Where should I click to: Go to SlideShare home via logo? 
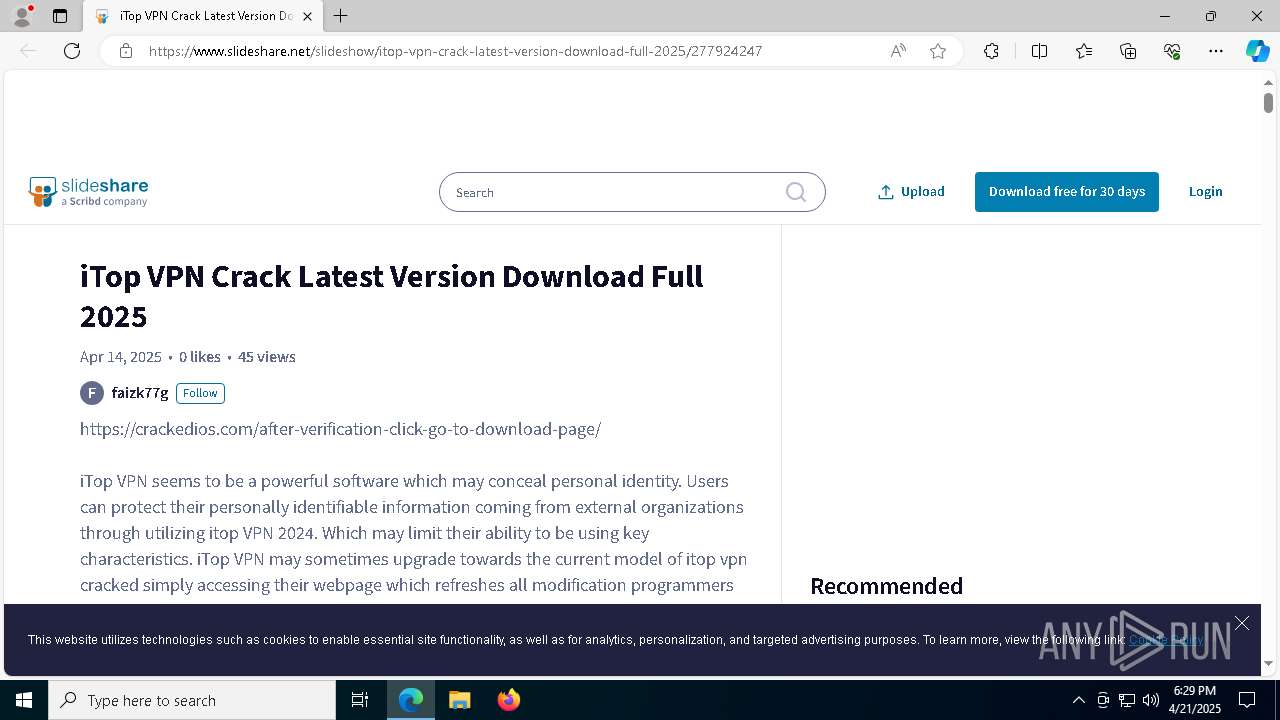(x=89, y=192)
